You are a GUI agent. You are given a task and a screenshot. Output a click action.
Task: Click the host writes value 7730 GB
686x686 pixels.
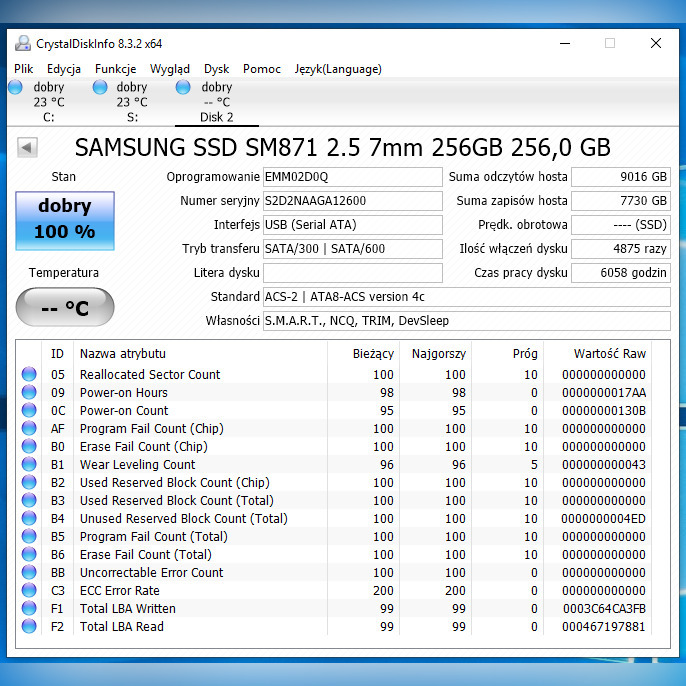tap(621, 201)
